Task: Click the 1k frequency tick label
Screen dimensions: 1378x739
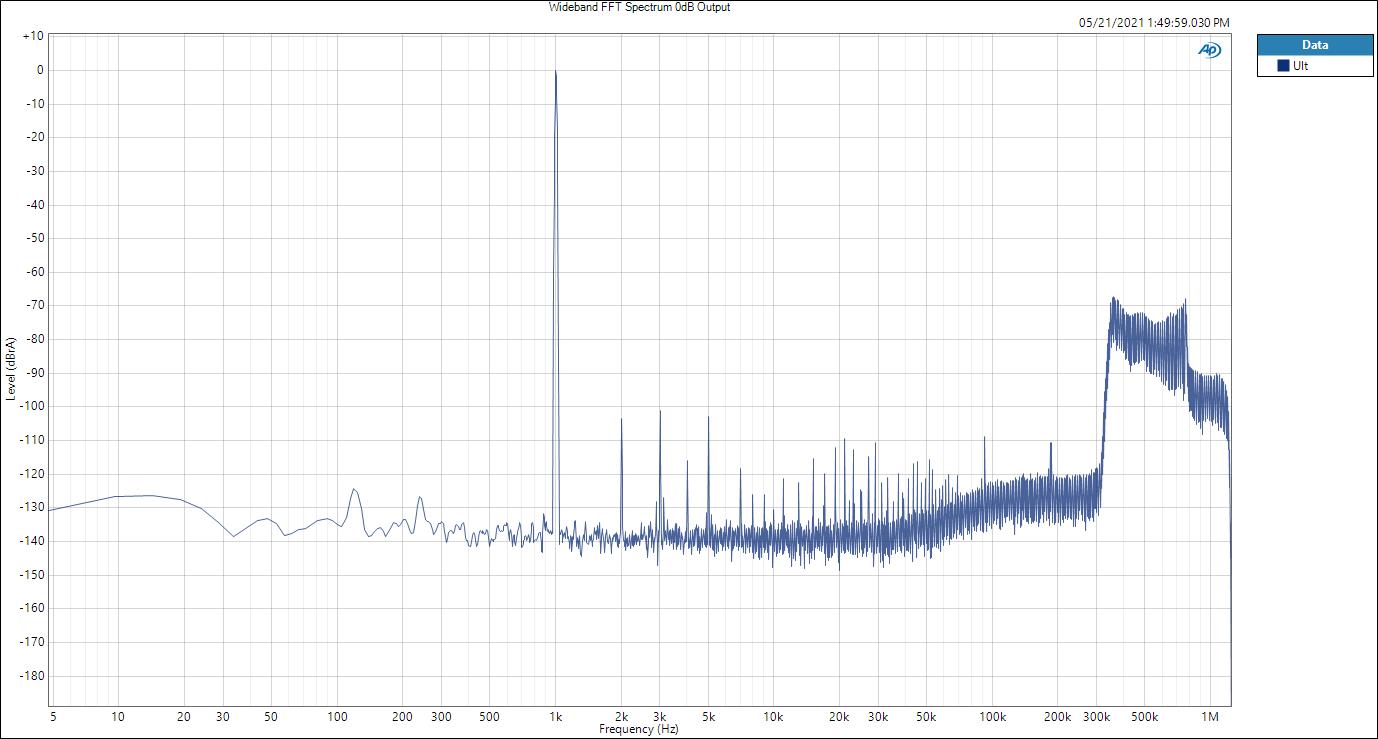Action: point(556,717)
